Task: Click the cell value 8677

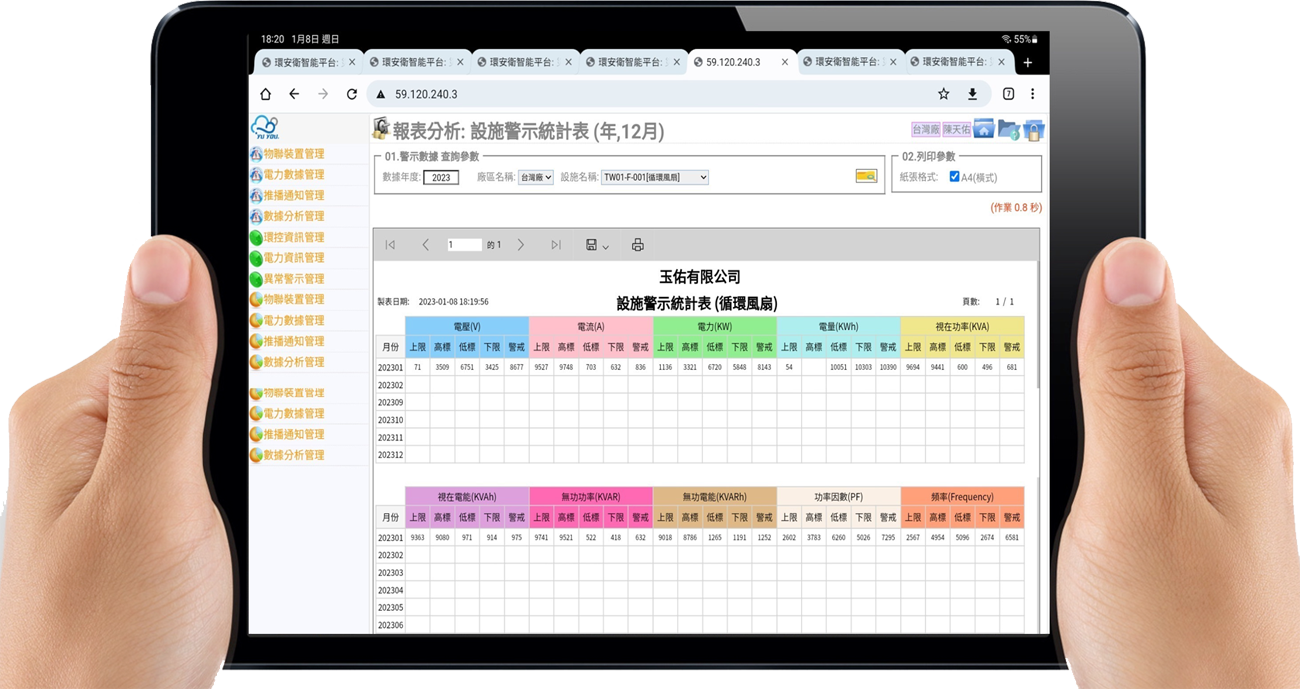Action: pyautogui.click(x=516, y=367)
